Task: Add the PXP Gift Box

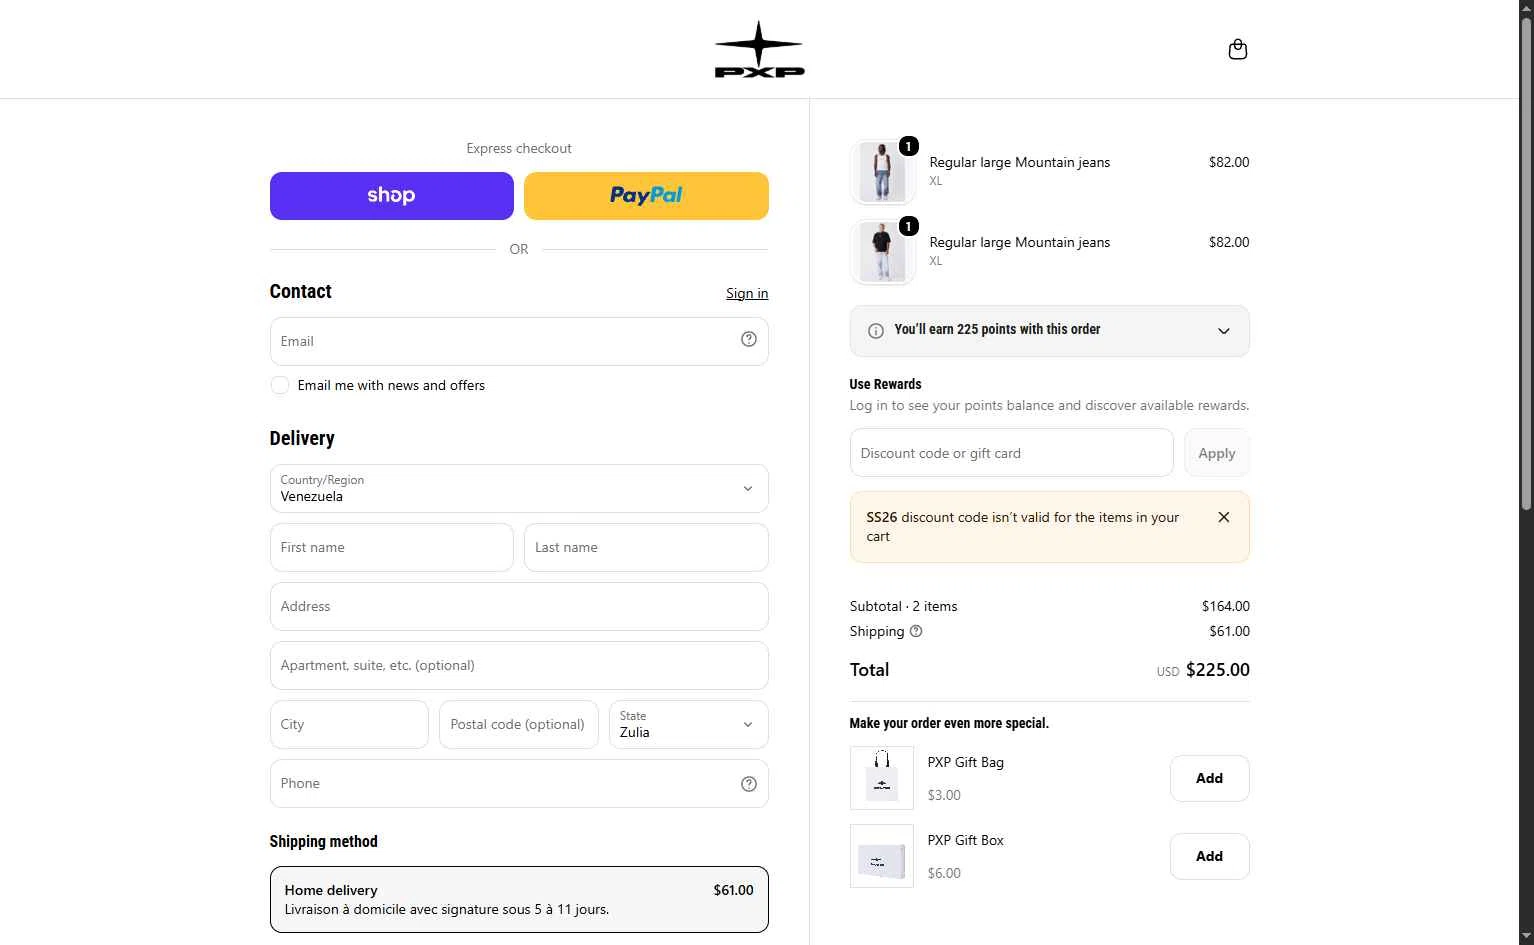Action: 1209,856
